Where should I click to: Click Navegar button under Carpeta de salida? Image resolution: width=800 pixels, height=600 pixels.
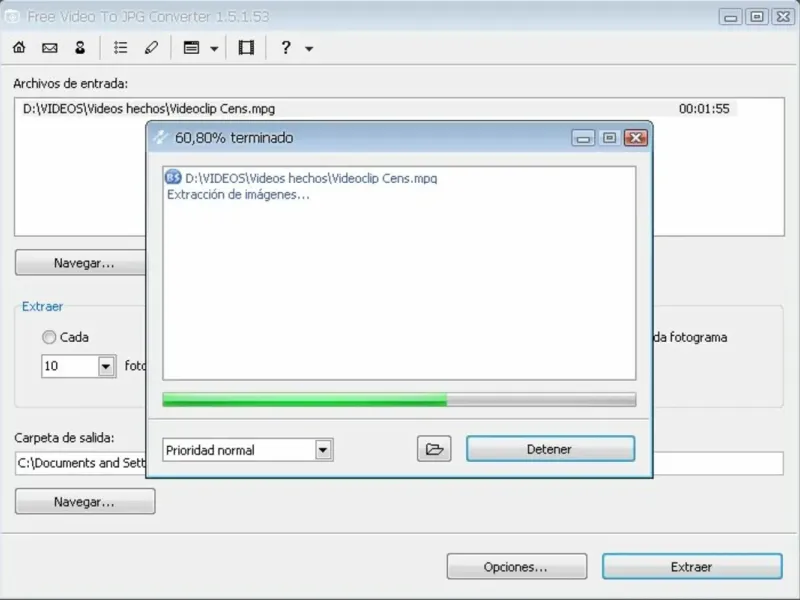85,502
